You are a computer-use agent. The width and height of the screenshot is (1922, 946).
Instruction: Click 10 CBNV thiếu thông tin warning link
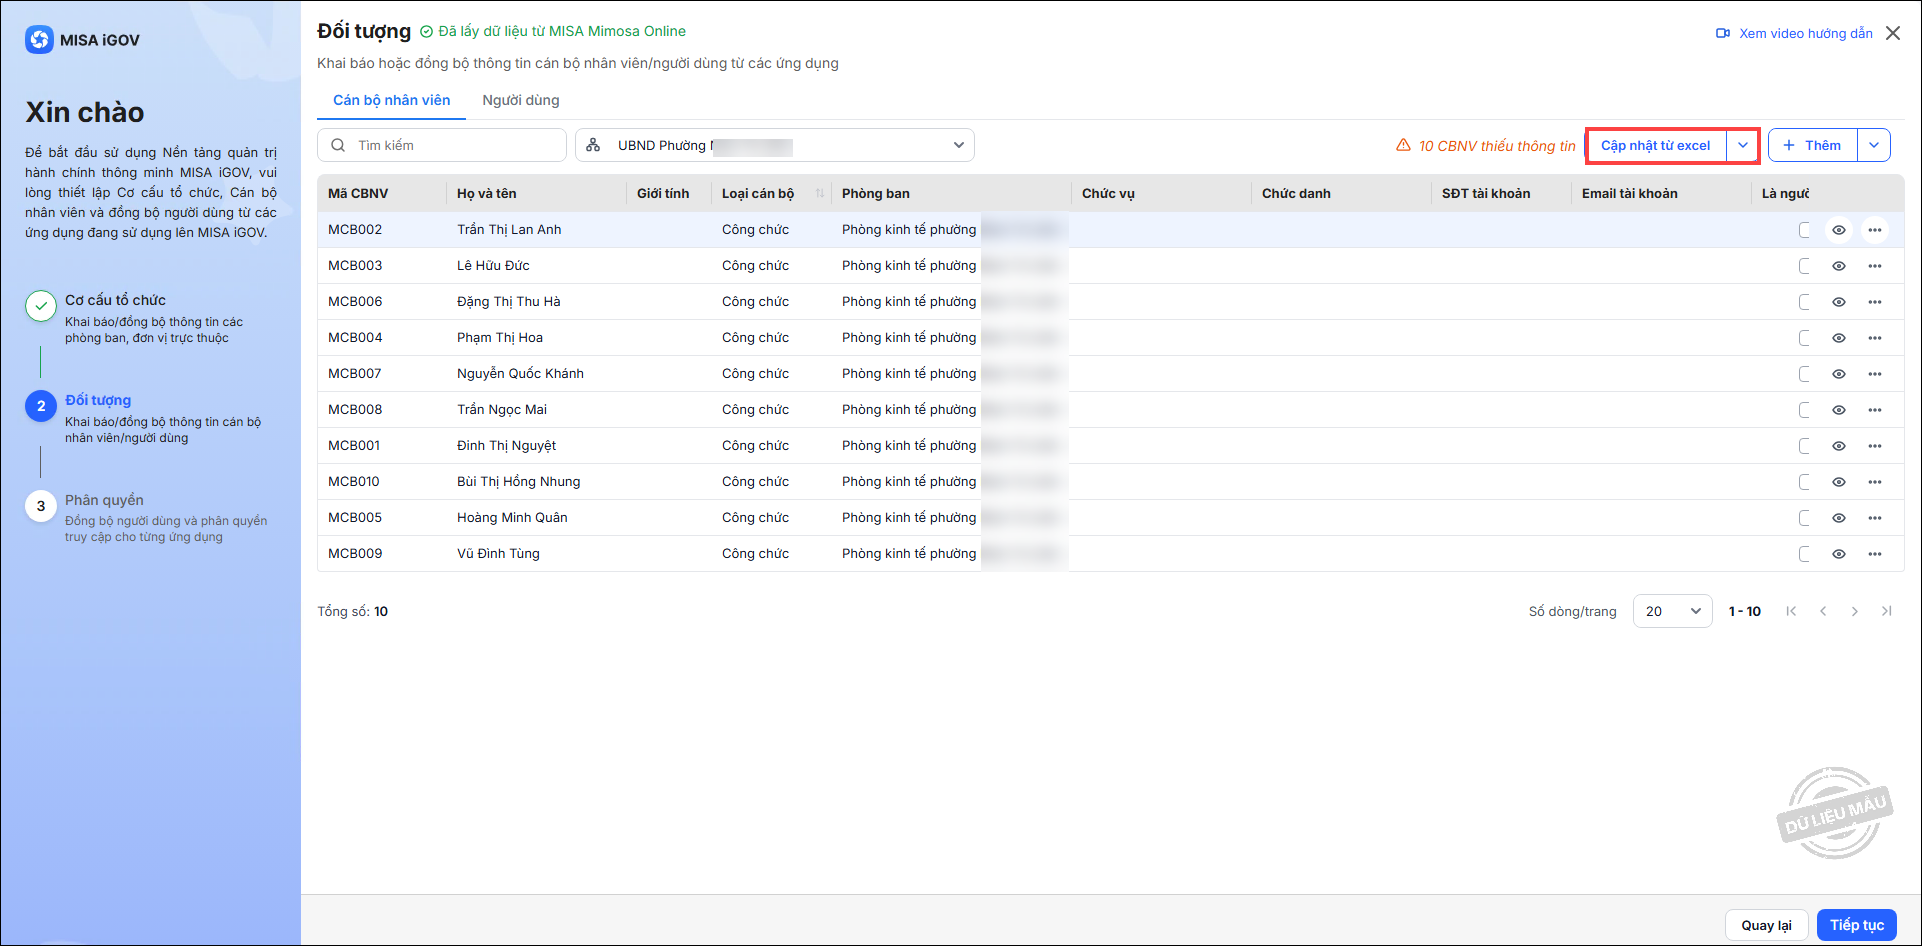(x=1497, y=146)
